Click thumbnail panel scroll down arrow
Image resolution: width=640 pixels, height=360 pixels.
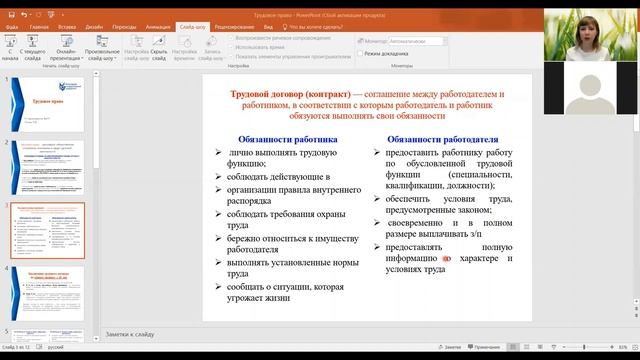(x=96, y=338)
